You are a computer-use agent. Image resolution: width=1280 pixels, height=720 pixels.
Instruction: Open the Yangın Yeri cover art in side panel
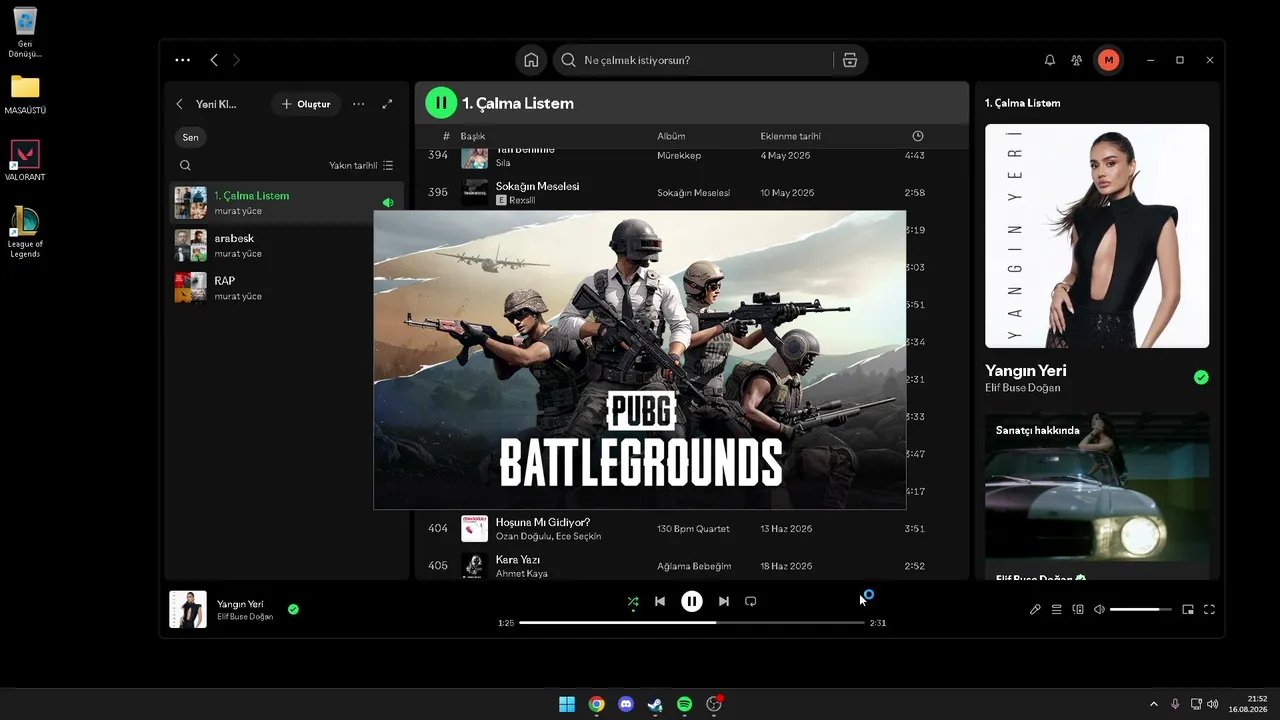(1097, 236)
